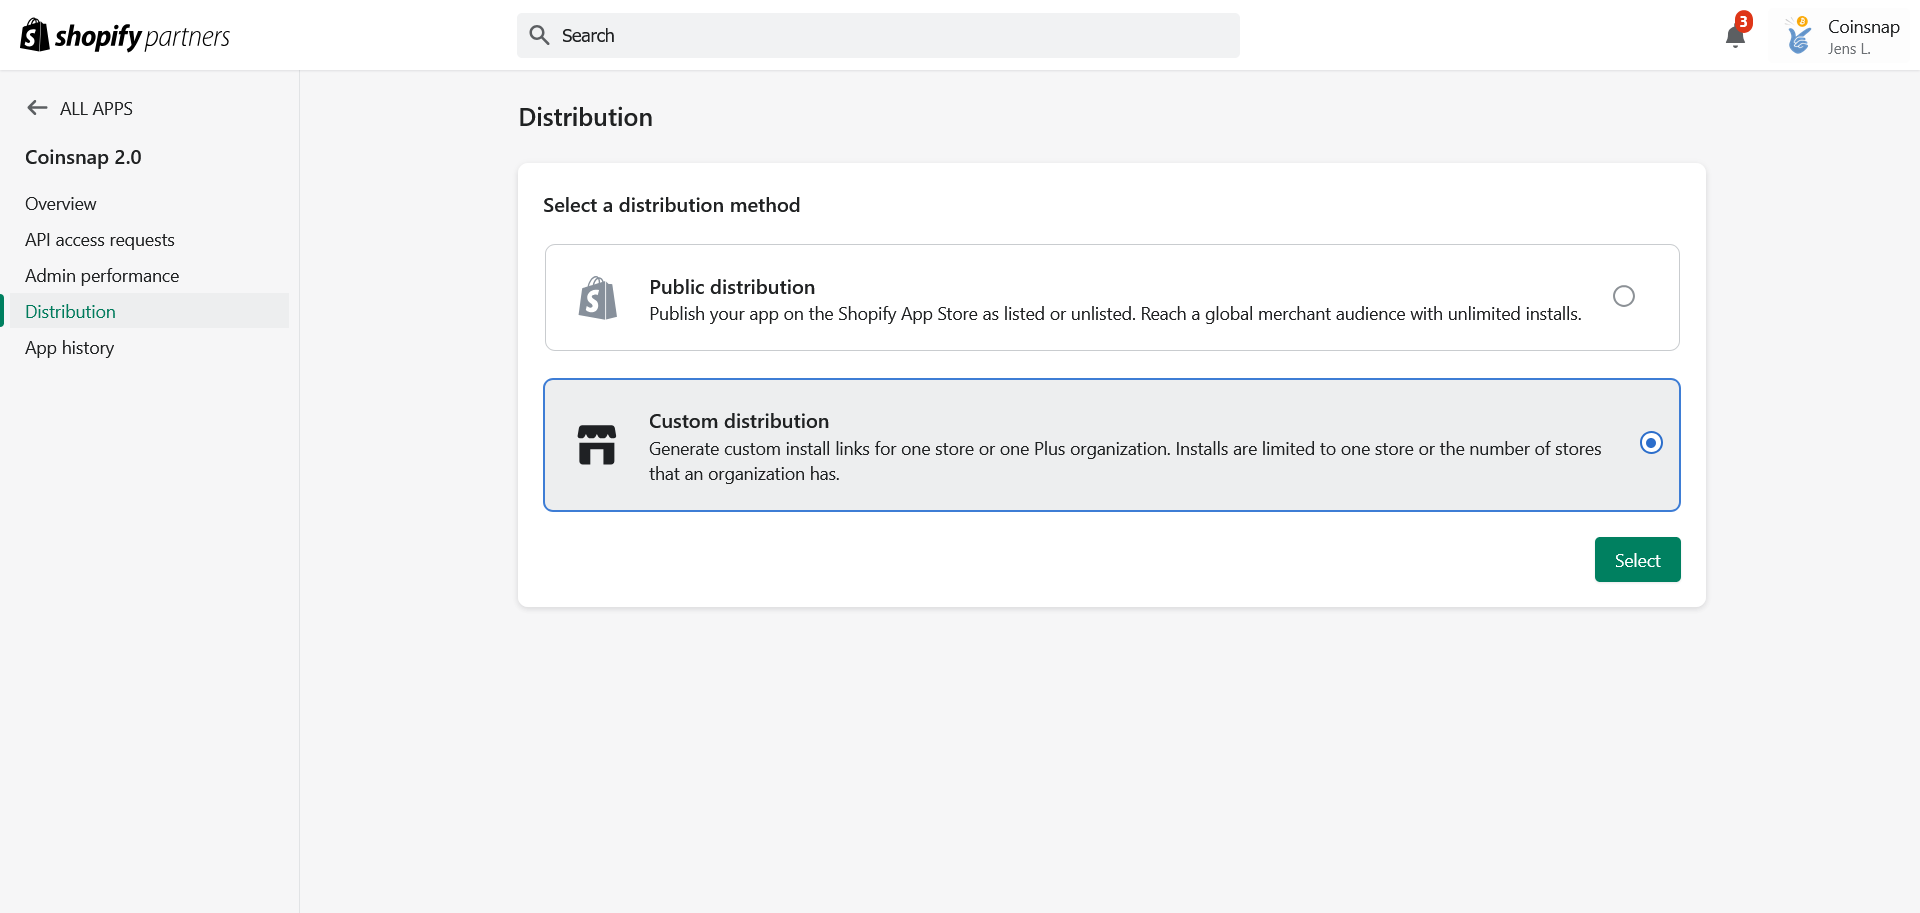The image size is (1920, 913).
Task: Click the storefront icon for Custom distribution
Action: point(597,445)
